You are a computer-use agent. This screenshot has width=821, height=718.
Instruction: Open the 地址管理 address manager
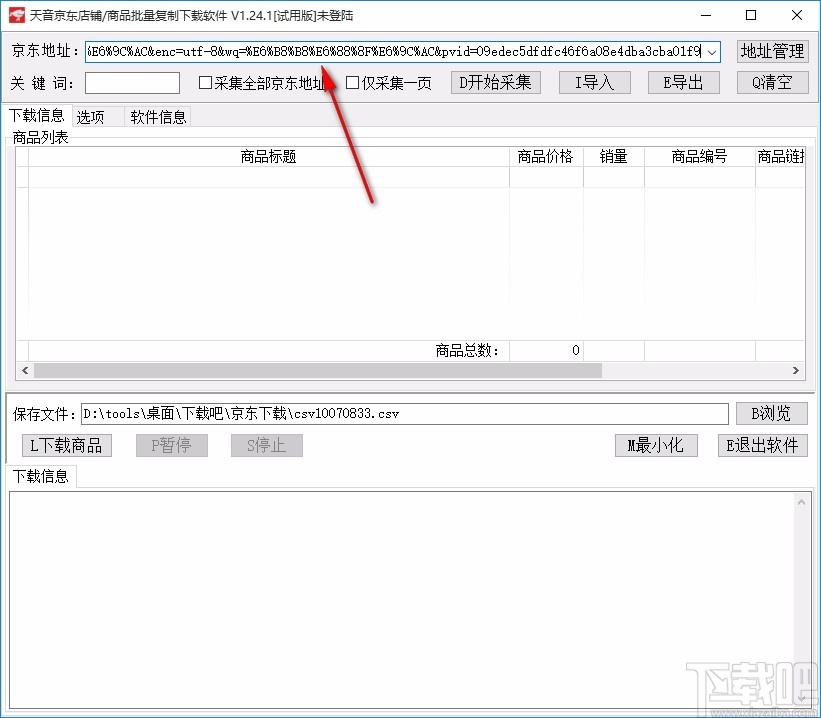pos(772,51)
